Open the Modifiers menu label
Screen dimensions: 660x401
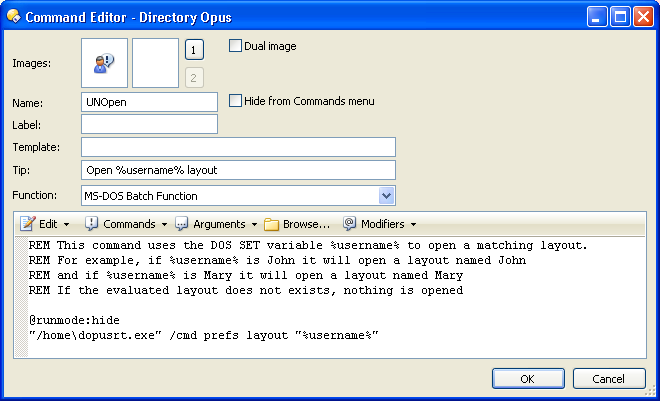(383, 224)
